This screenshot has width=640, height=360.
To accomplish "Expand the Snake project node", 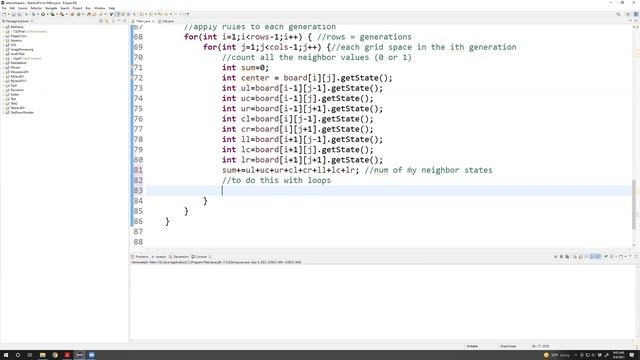I will click(3, 94).
